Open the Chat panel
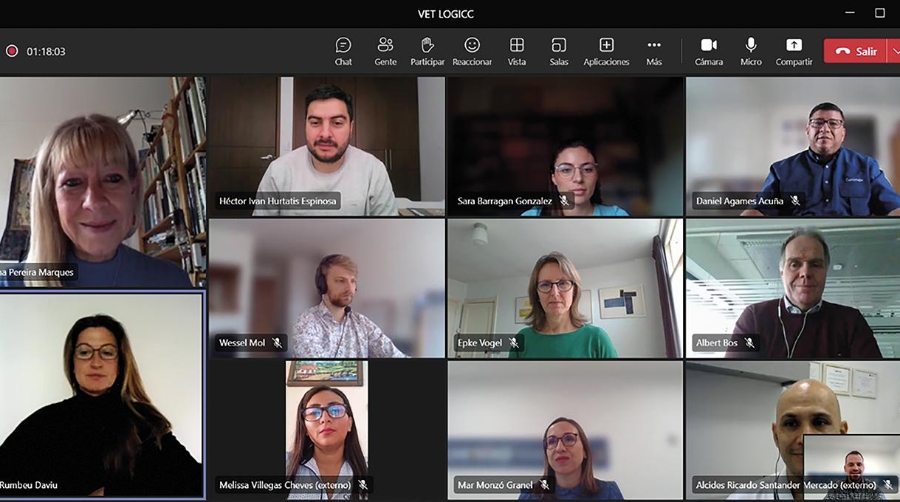 (343, 51)
